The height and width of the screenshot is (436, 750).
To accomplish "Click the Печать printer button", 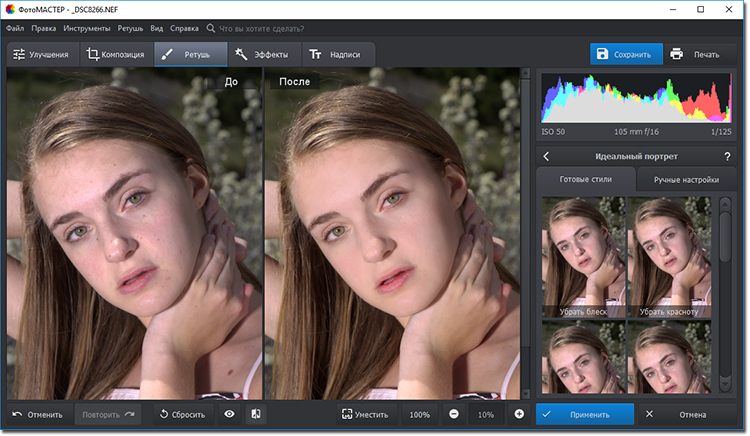I will pos(695,54).
